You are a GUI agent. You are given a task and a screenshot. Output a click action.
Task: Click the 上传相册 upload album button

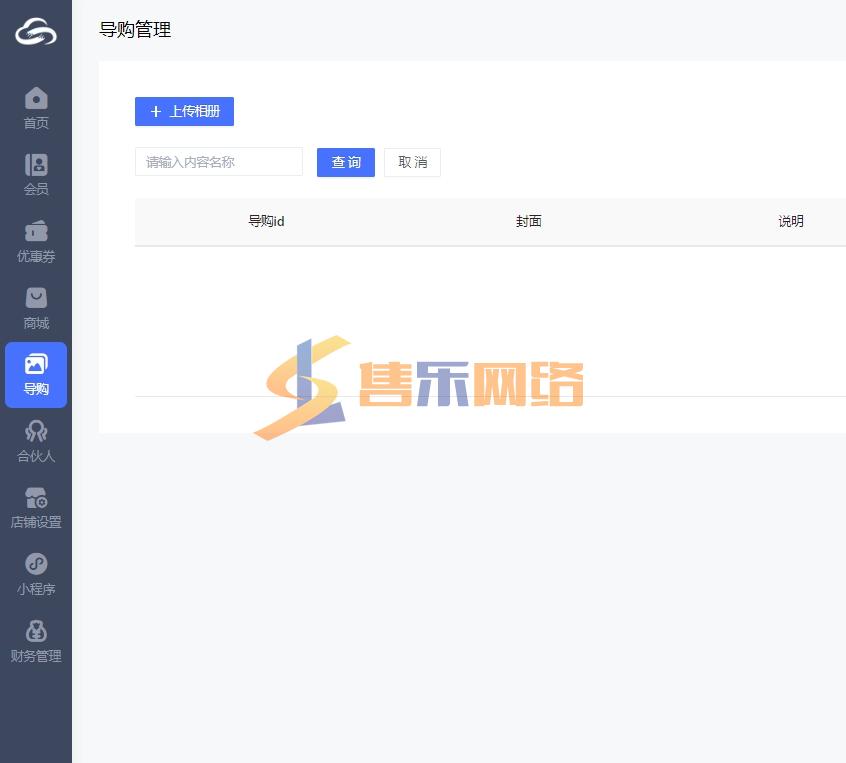[x=184, y=111]
